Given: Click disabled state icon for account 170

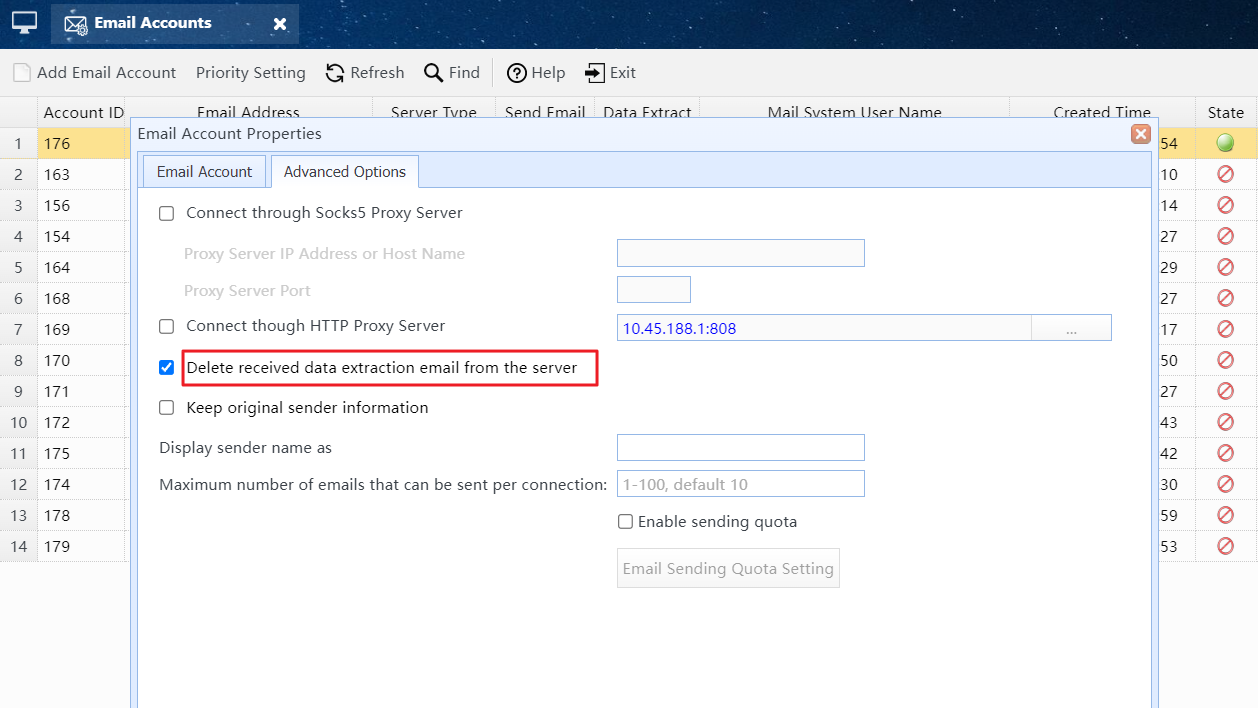Looking at the screenshot, I should (1225, 360).
